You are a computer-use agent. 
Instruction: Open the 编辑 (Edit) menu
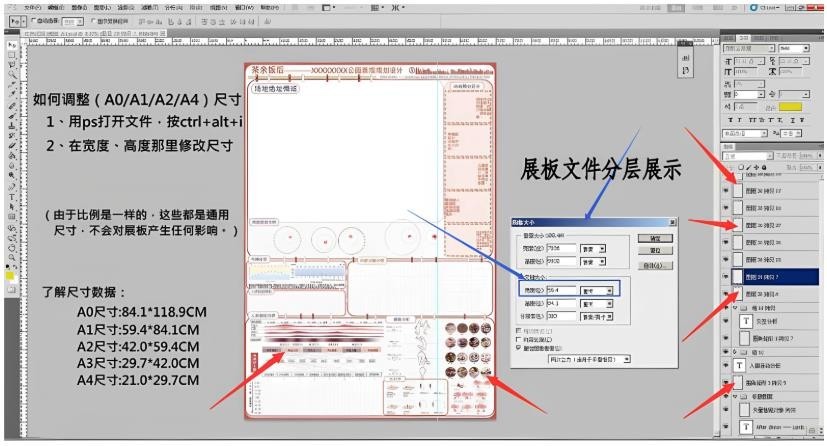point(55,7)
